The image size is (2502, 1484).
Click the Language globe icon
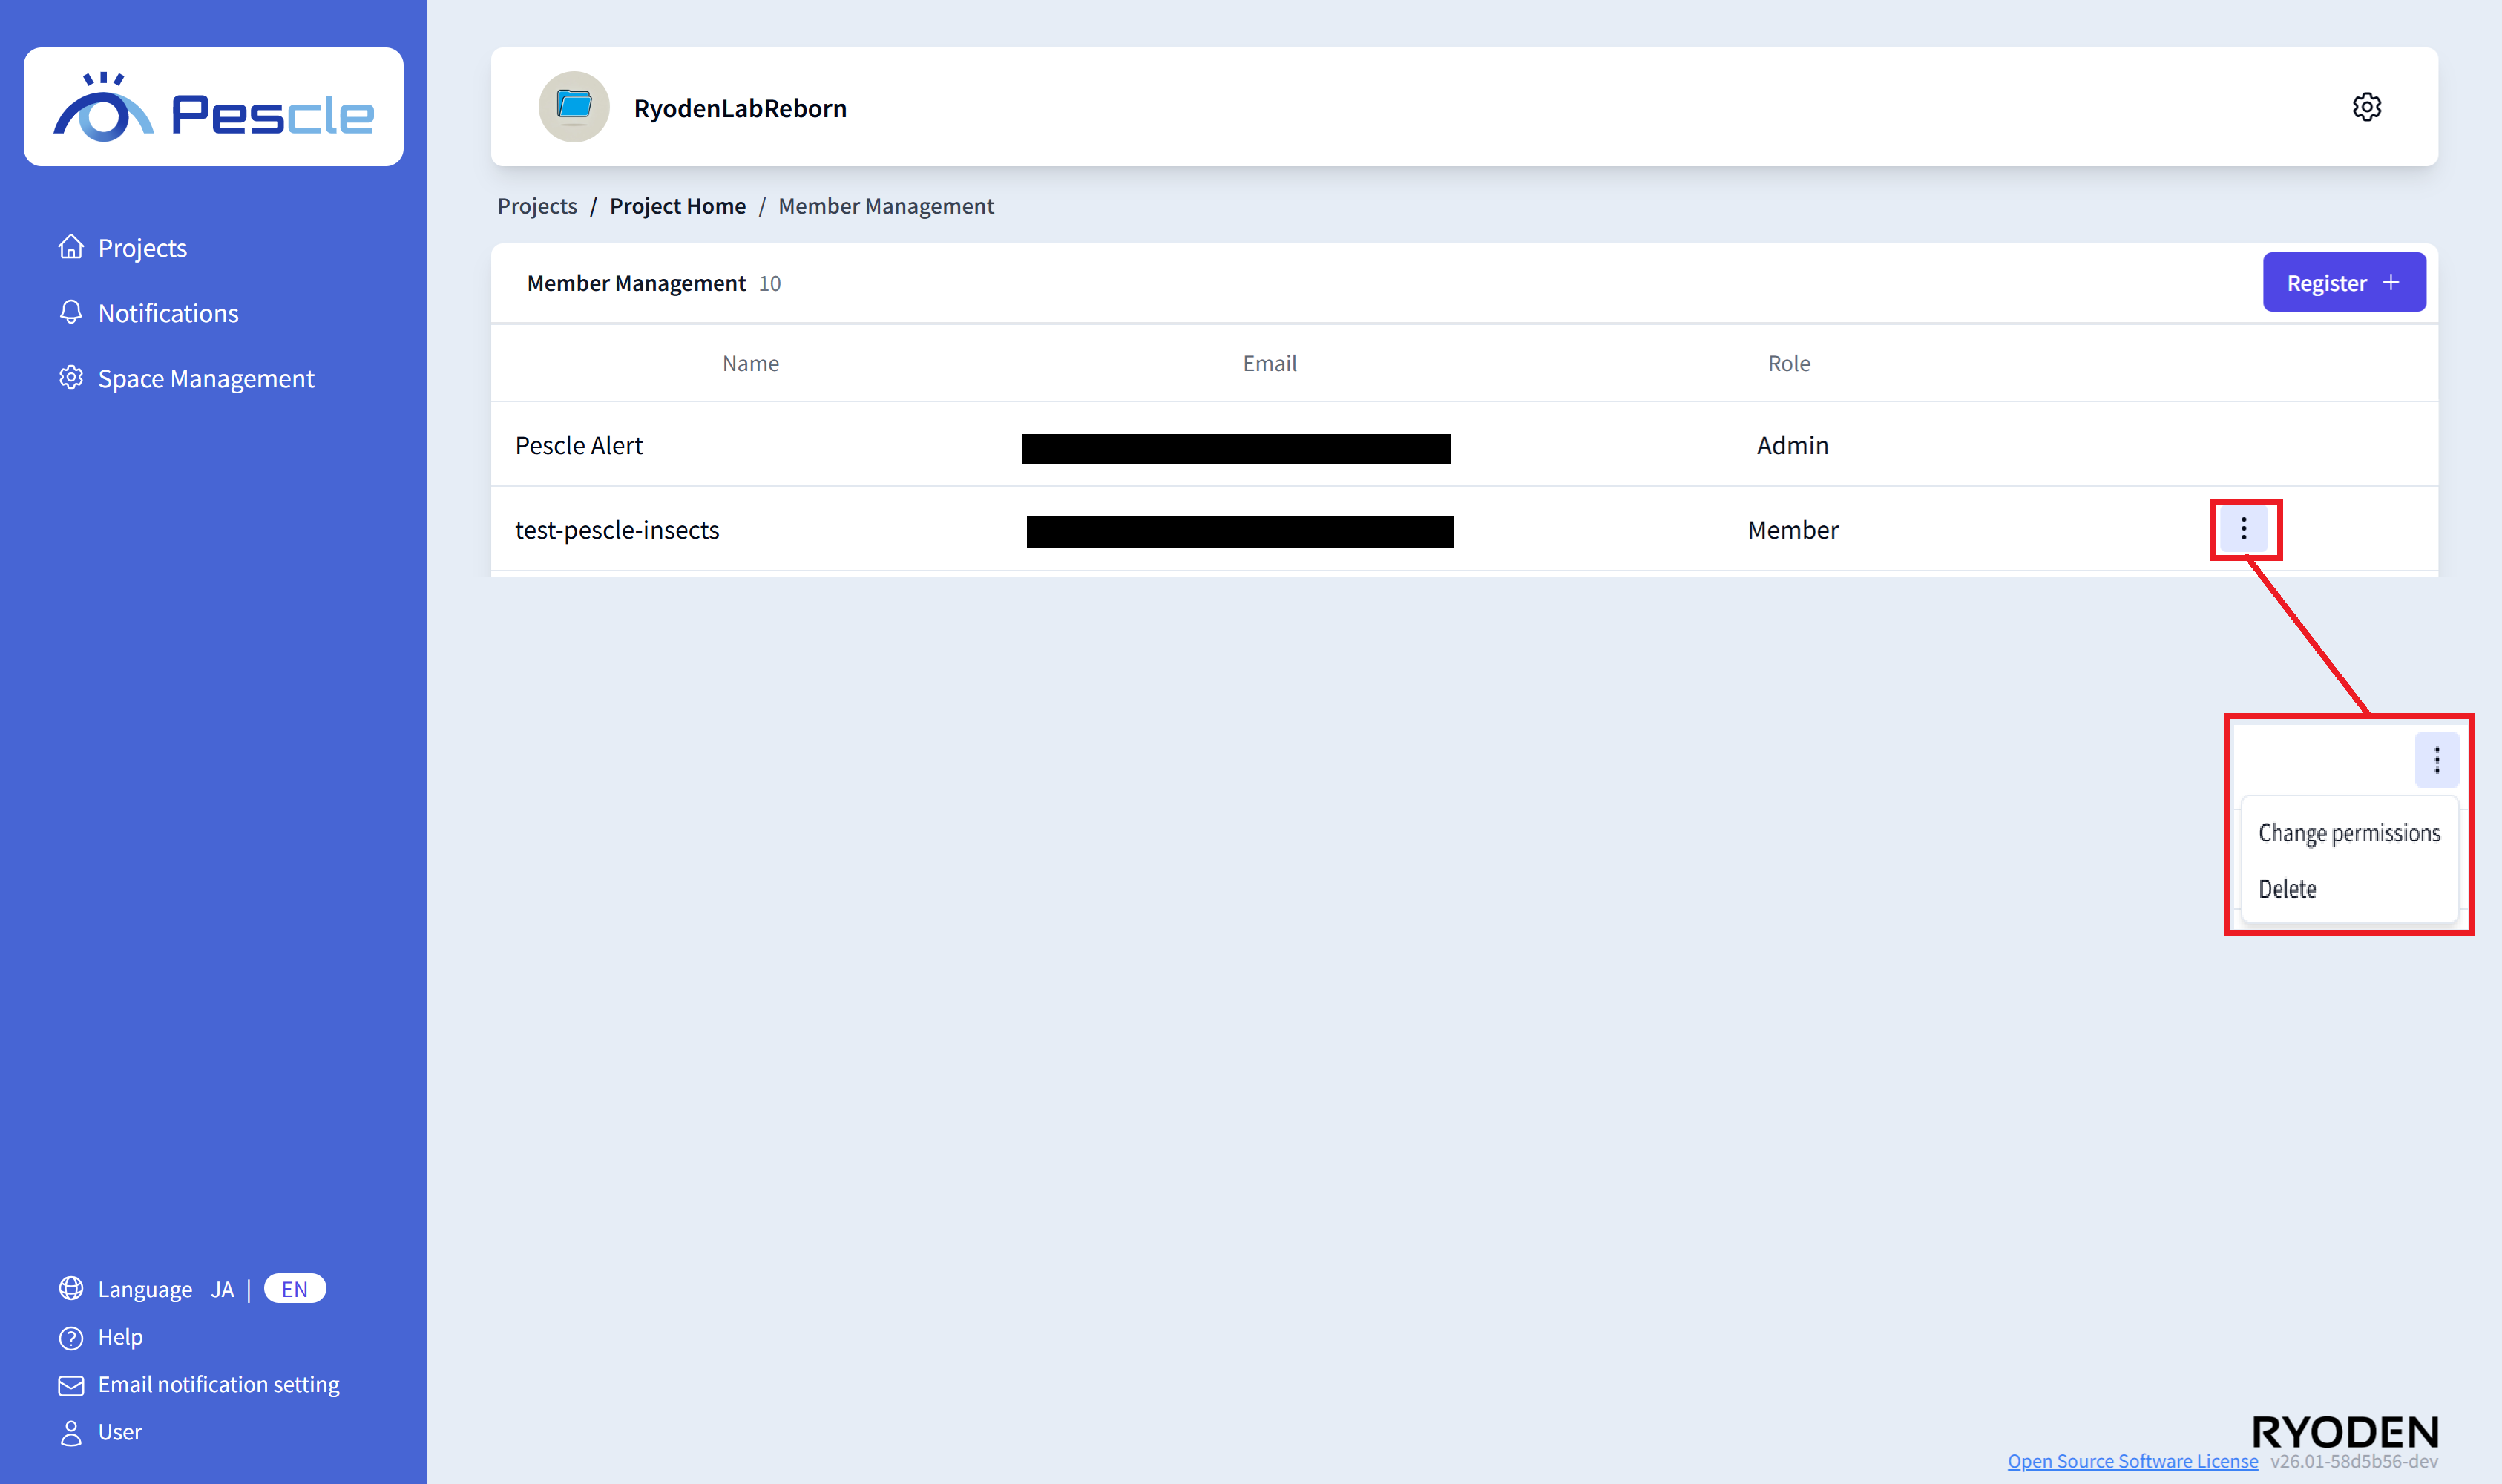pos(71,1289)
